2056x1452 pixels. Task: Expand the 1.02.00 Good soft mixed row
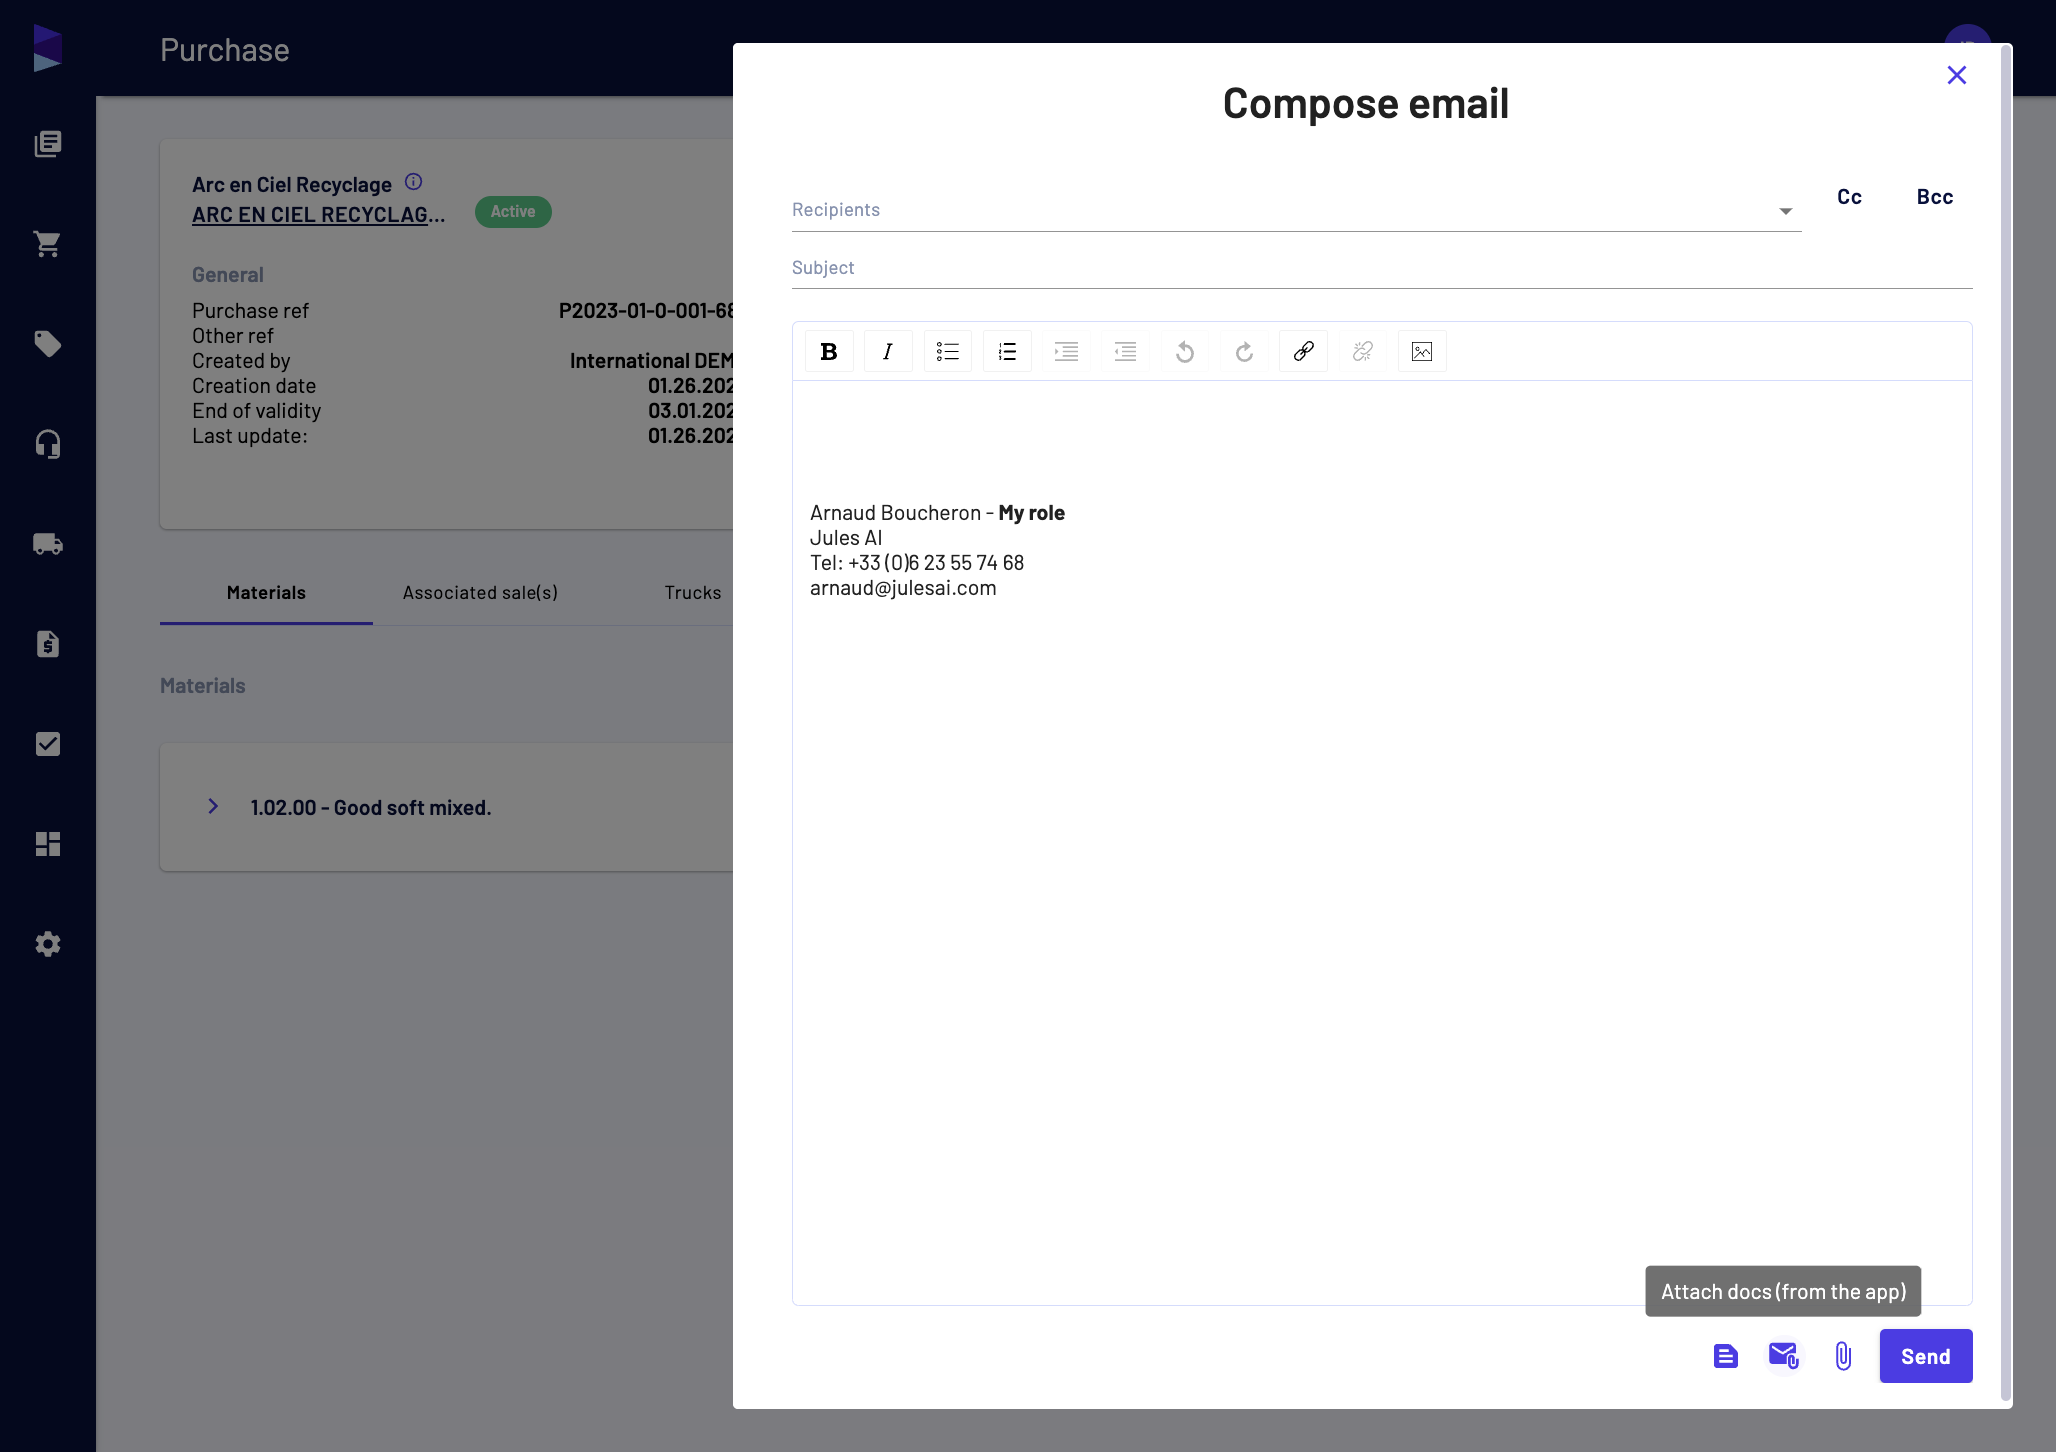(x=213, y=806)
